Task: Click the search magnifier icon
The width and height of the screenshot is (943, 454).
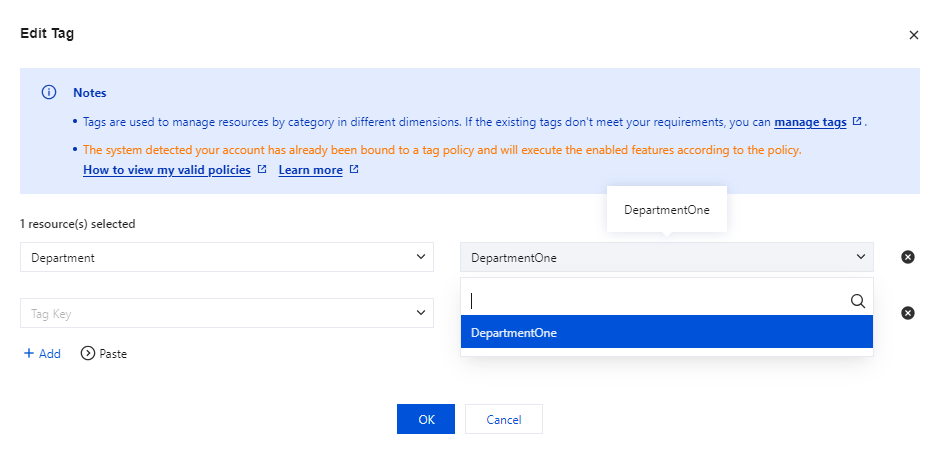Action: coord(857,300)
